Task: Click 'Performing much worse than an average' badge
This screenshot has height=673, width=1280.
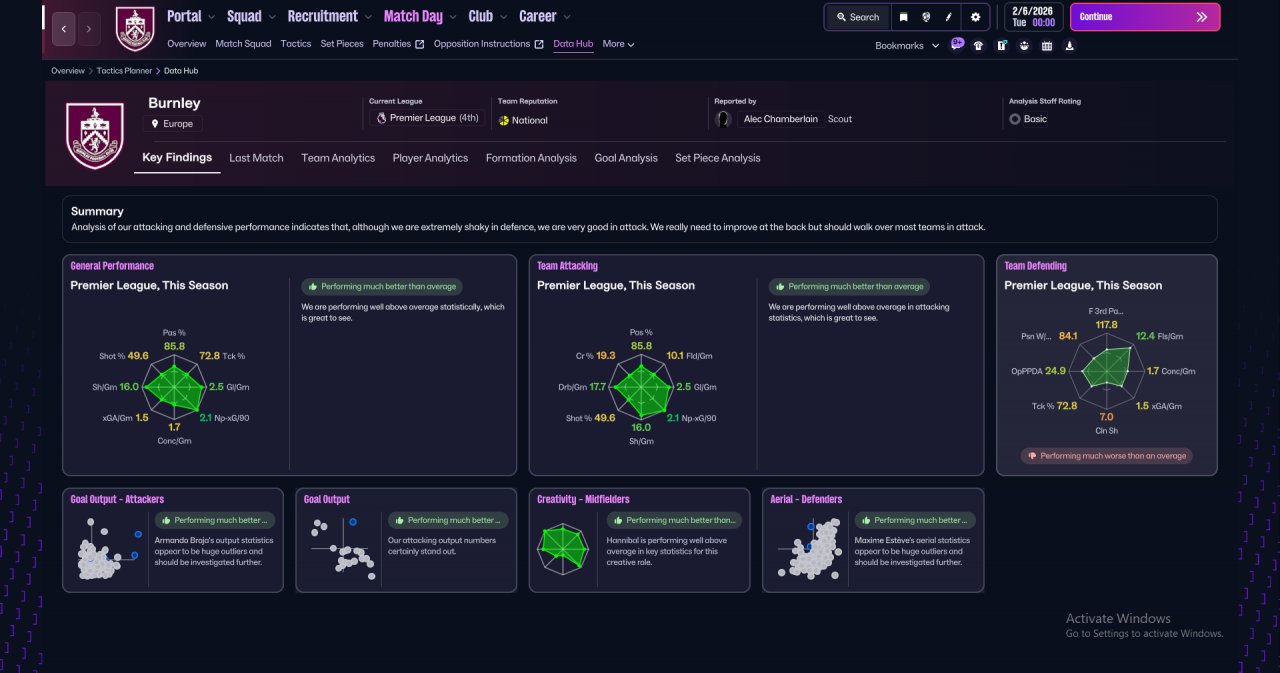Action: (1106, 456)
